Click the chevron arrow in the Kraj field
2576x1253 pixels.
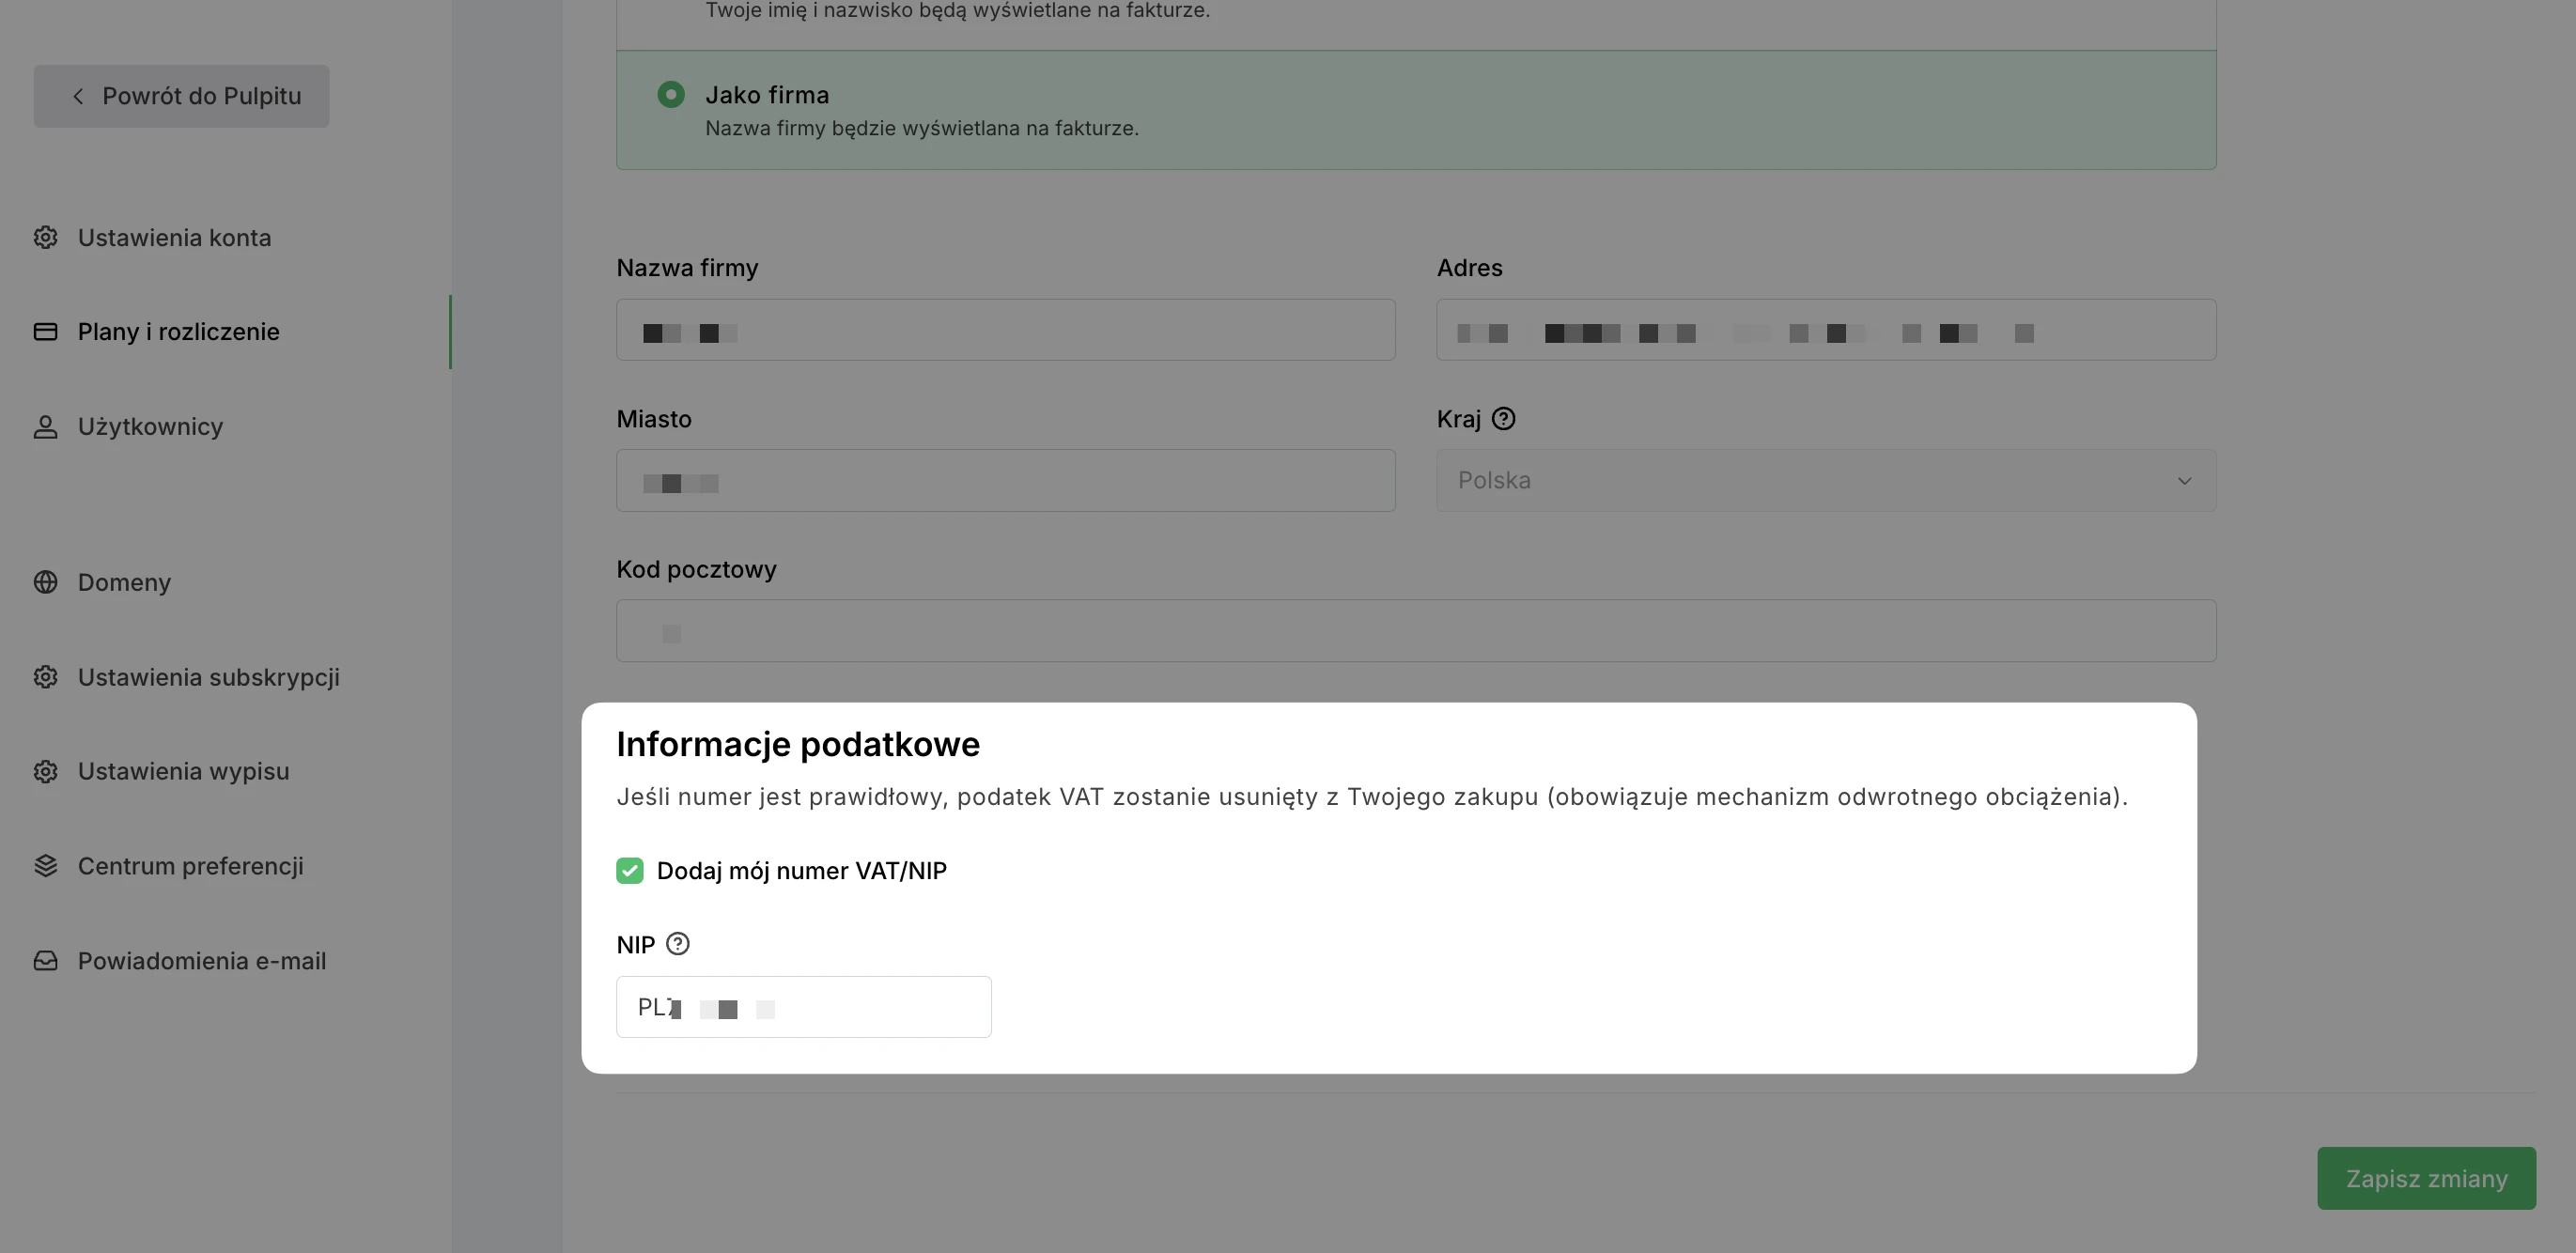click(2184, 481)
